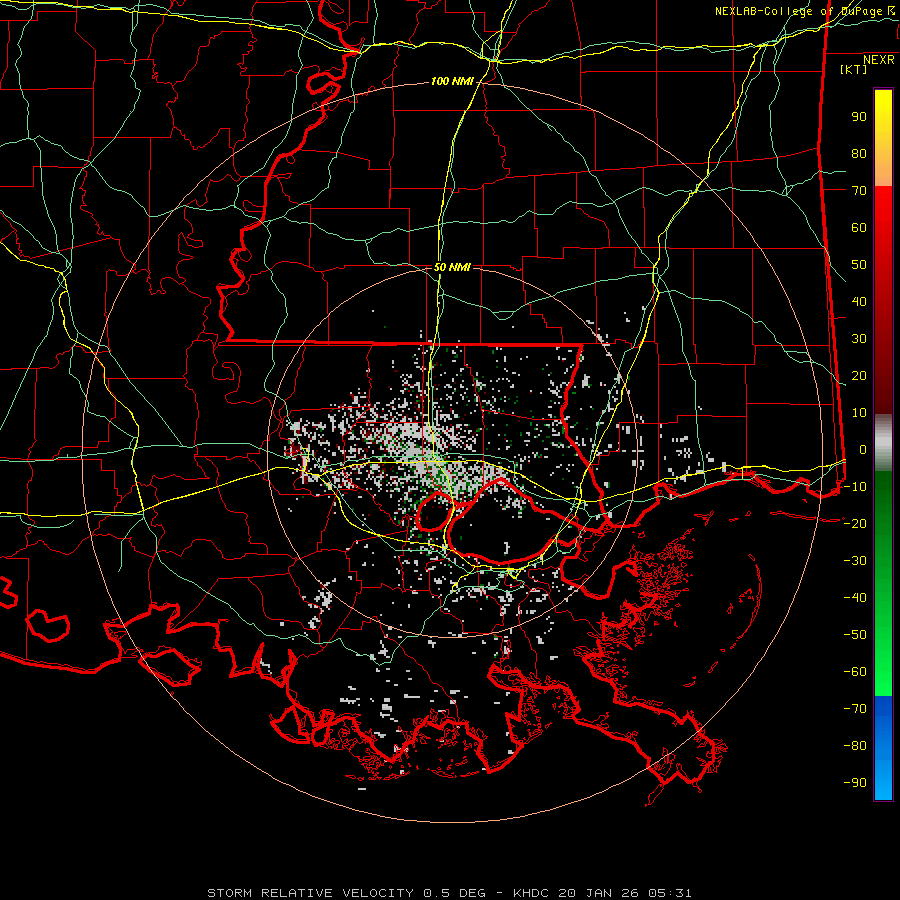The width and height of the screenshot is (900, 900).
Task: Pick the blue segment of the color bar
Action: 883,748
